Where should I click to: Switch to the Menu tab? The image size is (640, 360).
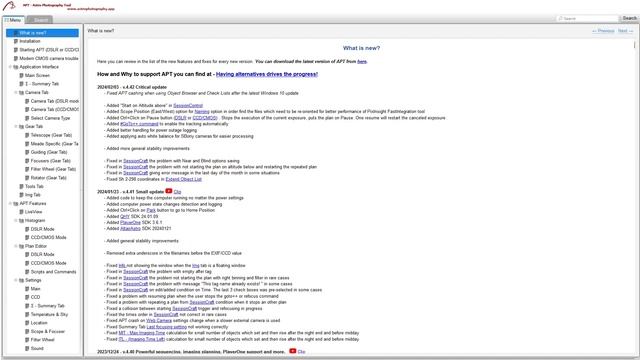[x=13, y=20]
